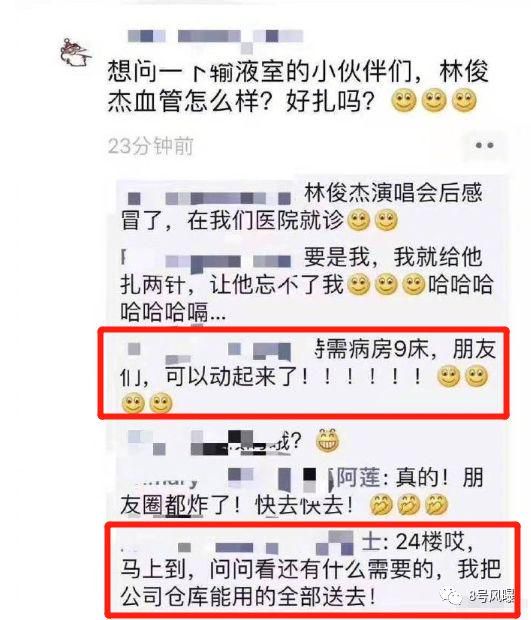
Task: Tap the smiley emoji after 在我们医院就诊
Action: pos(358,220)
